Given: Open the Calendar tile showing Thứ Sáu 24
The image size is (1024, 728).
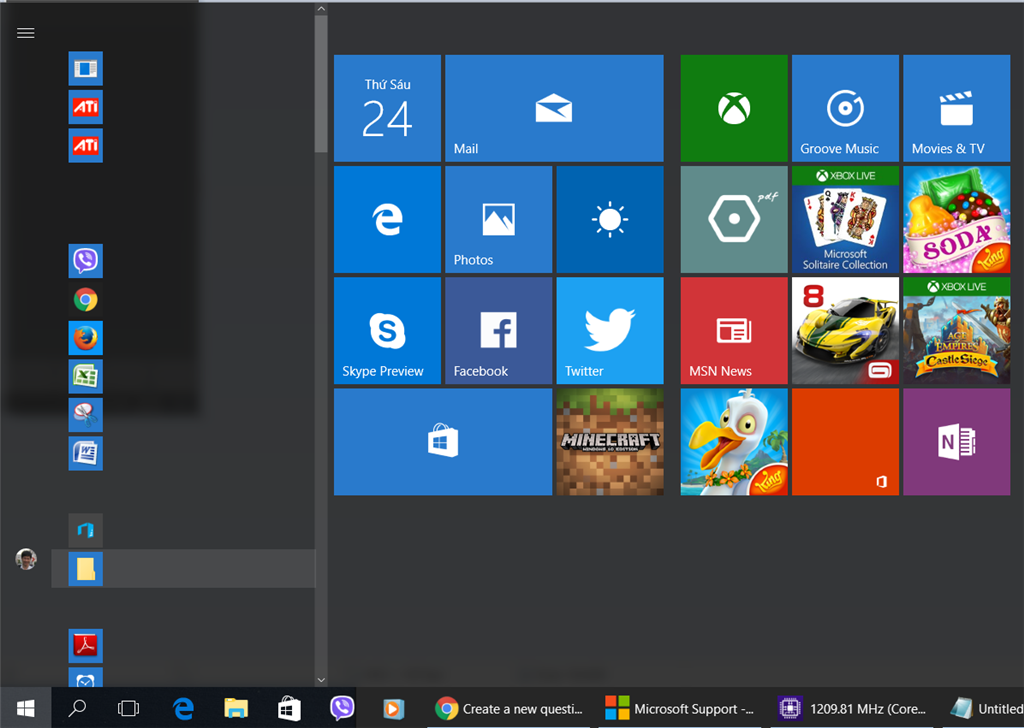Looking at the screenshot, I should 387,108.
